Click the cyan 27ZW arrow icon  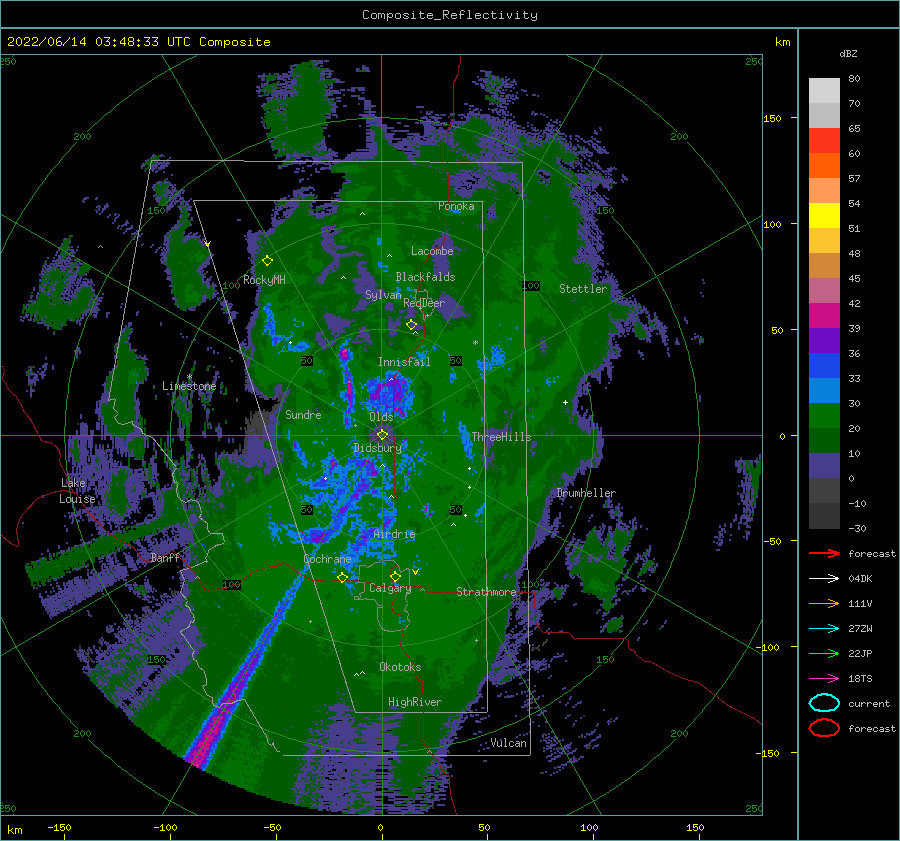click(824, 629)
